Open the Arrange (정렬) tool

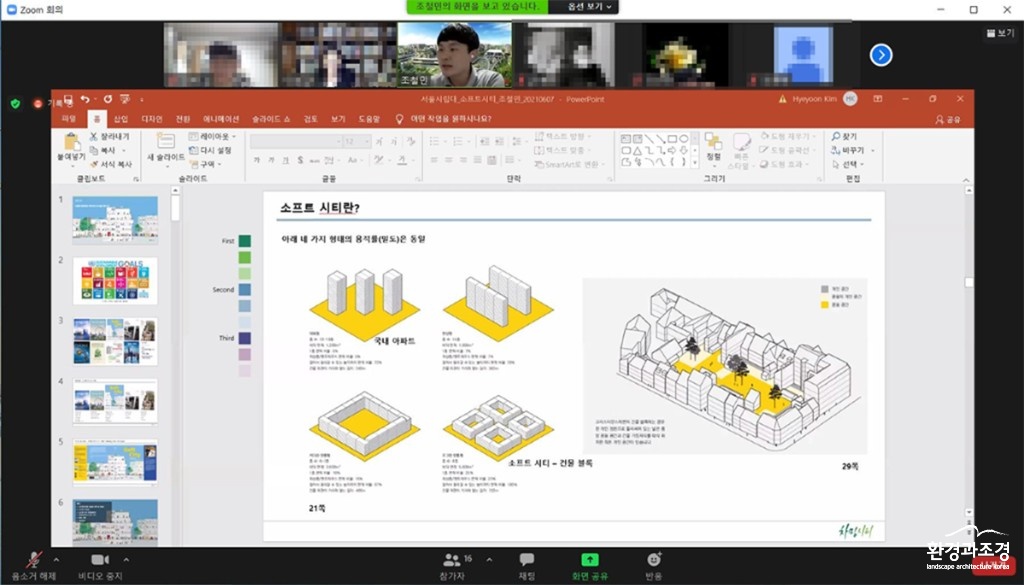pos(713,148)
